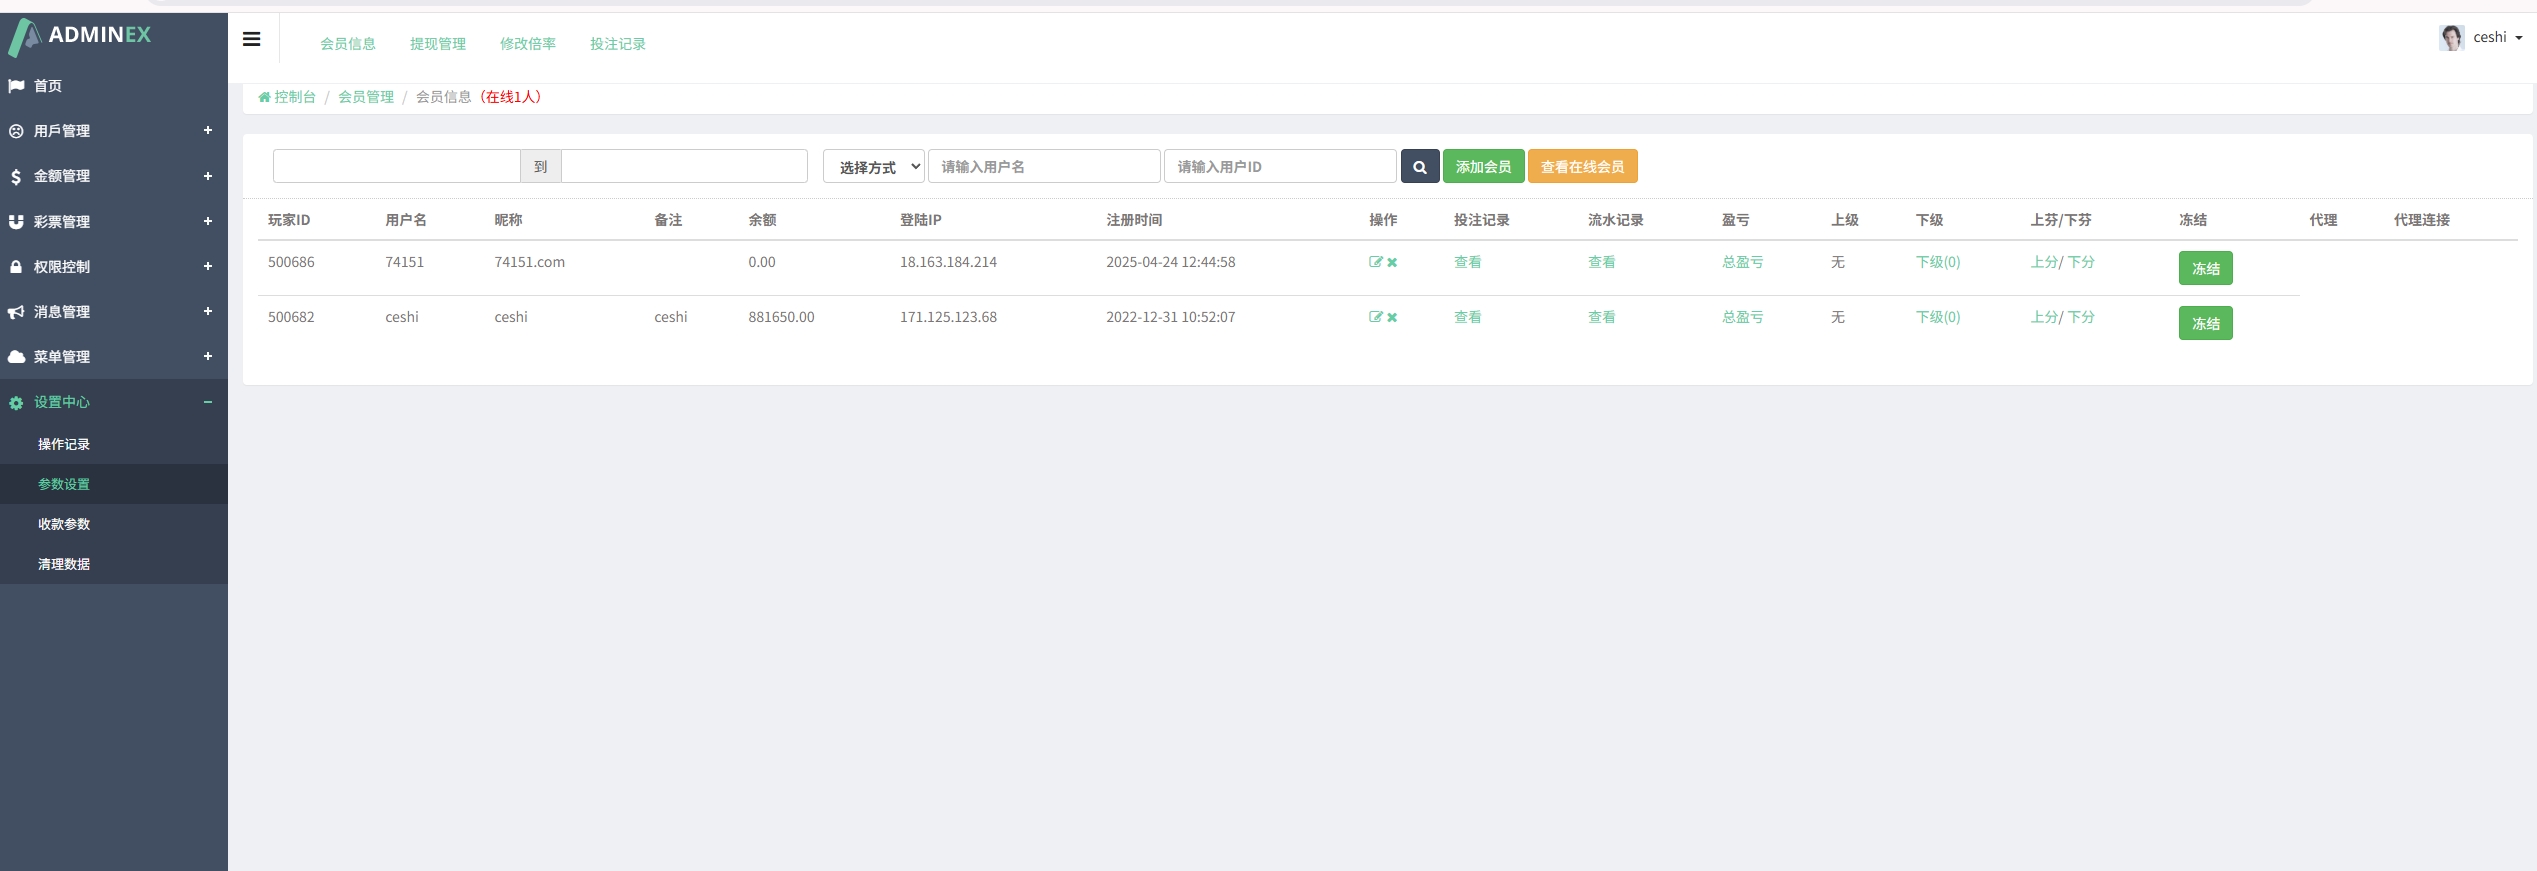Freeze account 500686 with 冻结 button

(x=2205, y=268)
